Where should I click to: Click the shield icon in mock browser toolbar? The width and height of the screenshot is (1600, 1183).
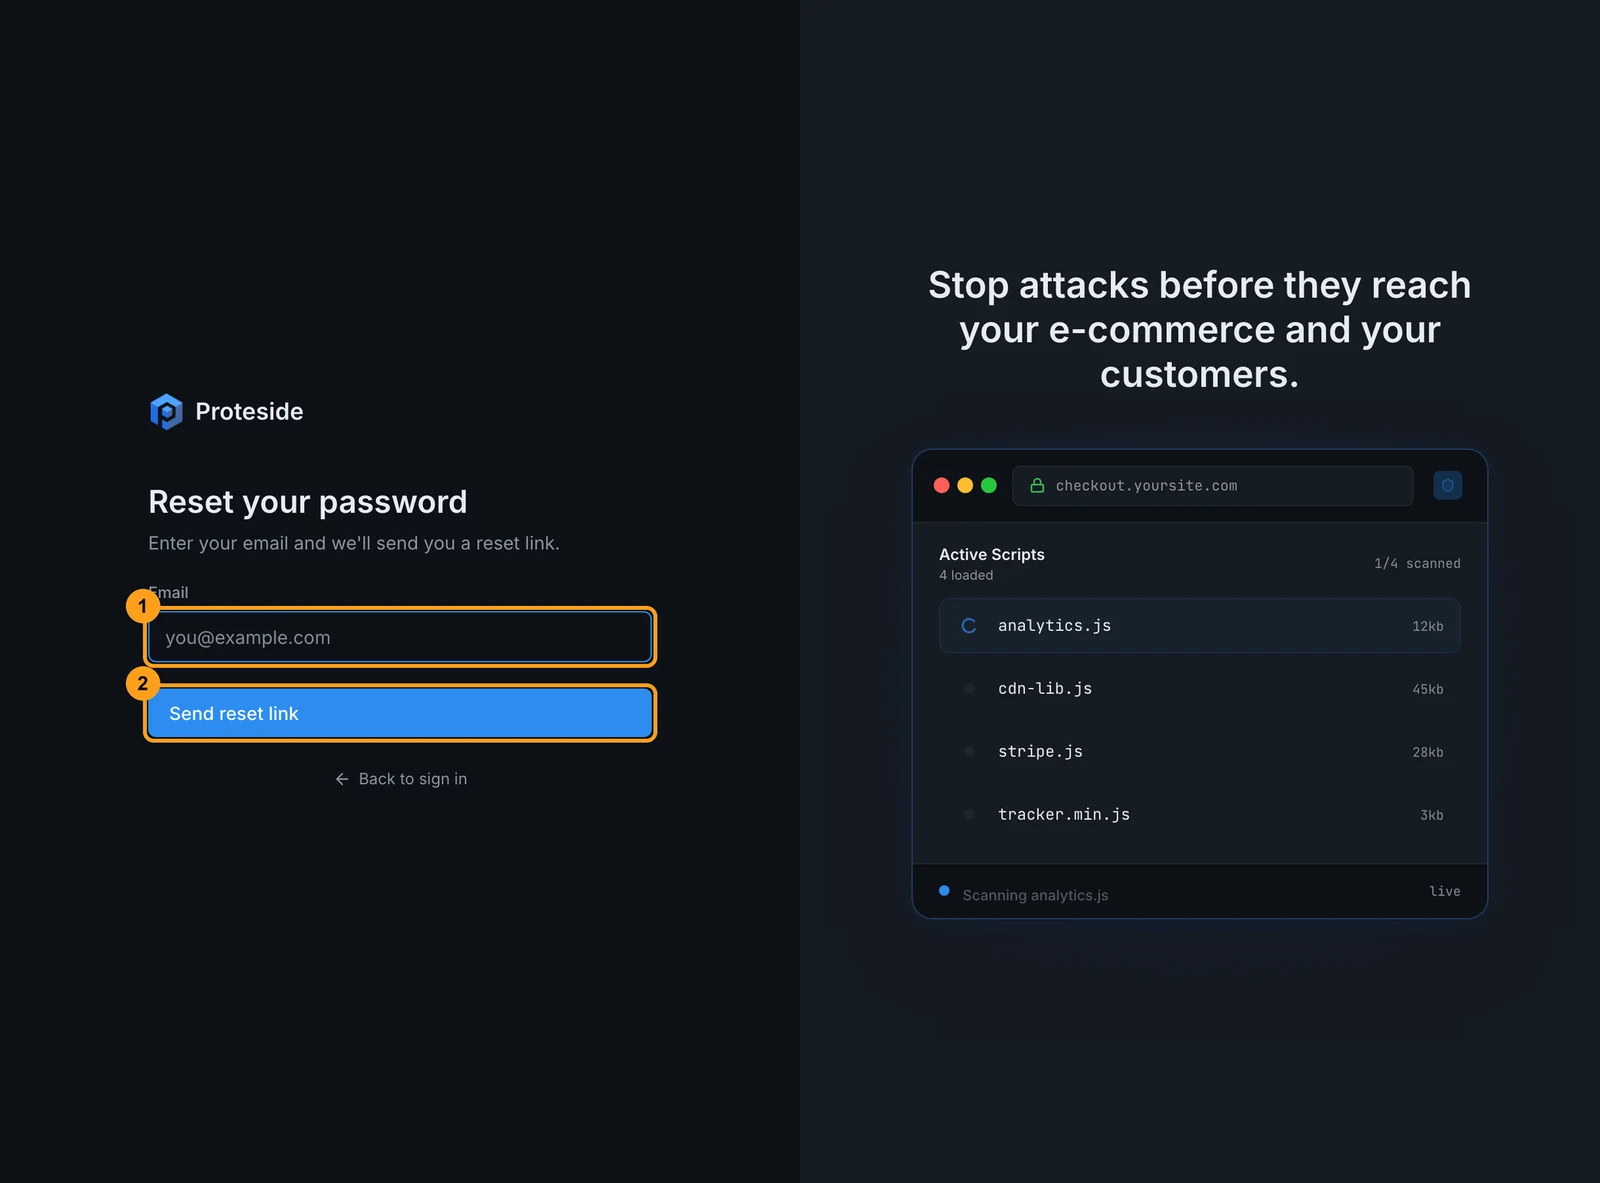1447,485
